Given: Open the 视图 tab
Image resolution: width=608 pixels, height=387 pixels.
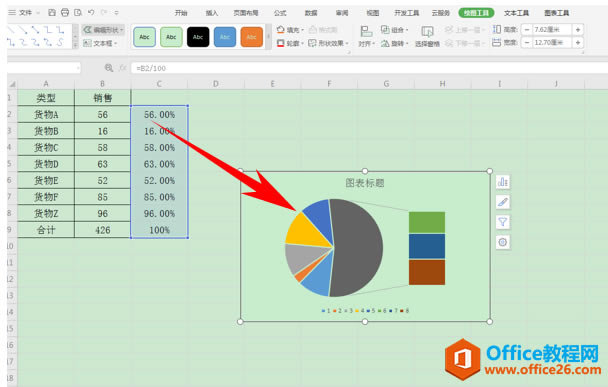Looking at the screenshot, I should [x=373, y=13].
